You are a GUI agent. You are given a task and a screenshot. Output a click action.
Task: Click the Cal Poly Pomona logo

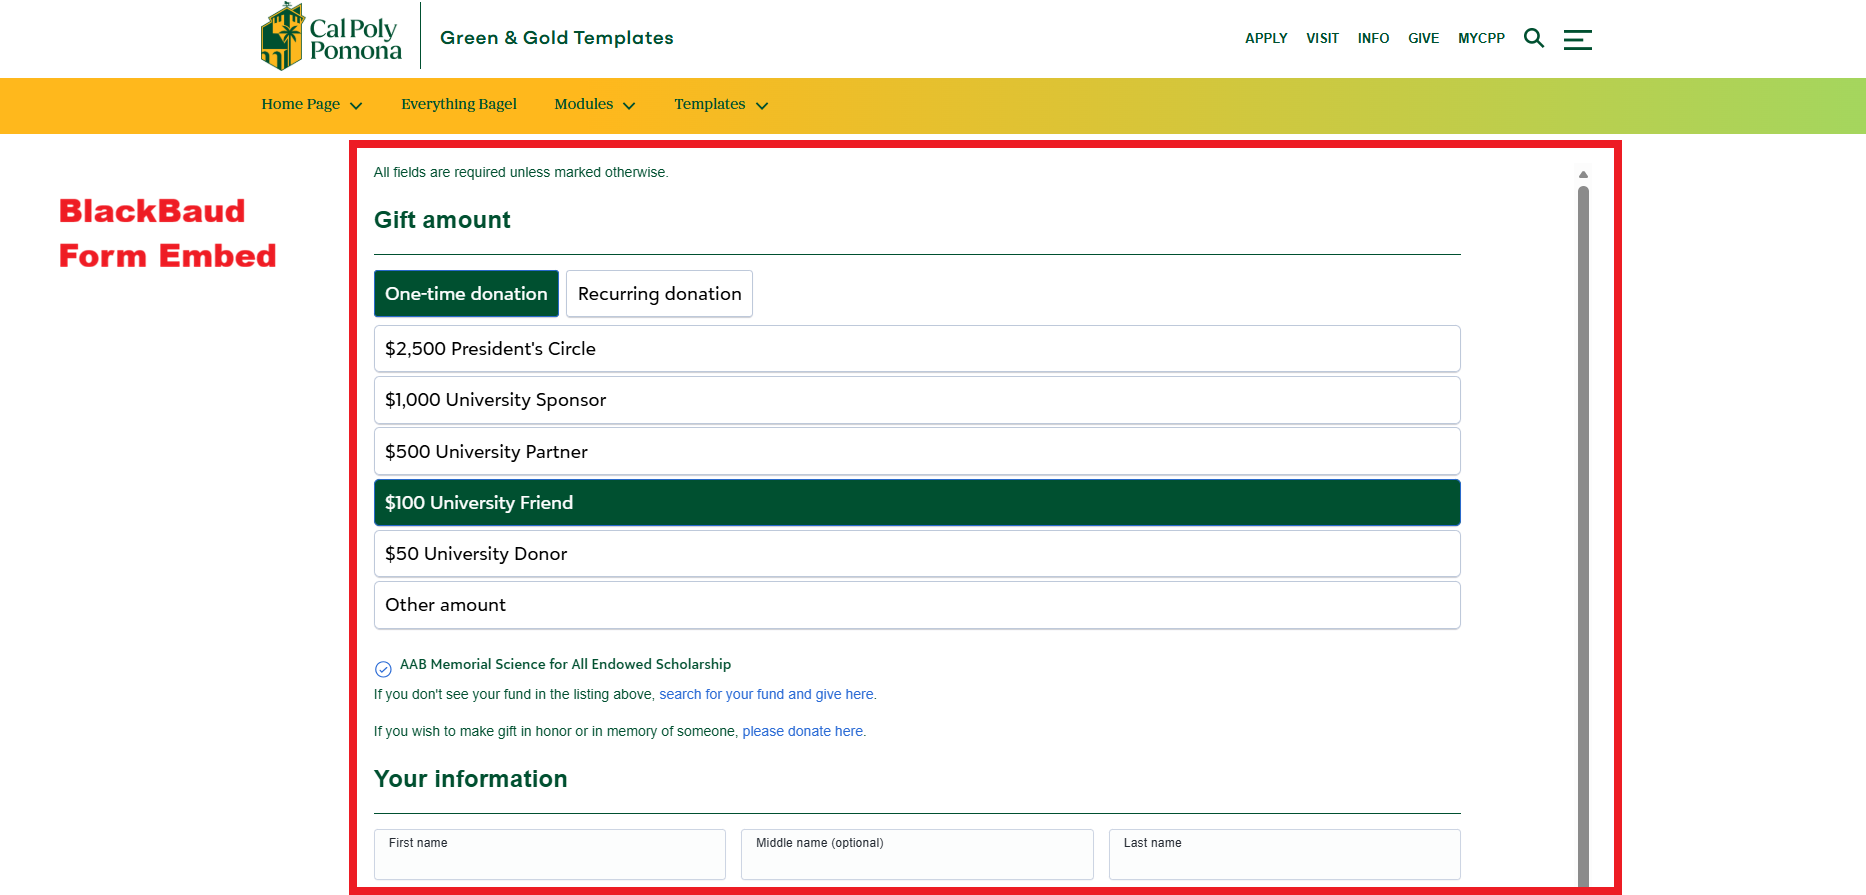click(331, 38)
